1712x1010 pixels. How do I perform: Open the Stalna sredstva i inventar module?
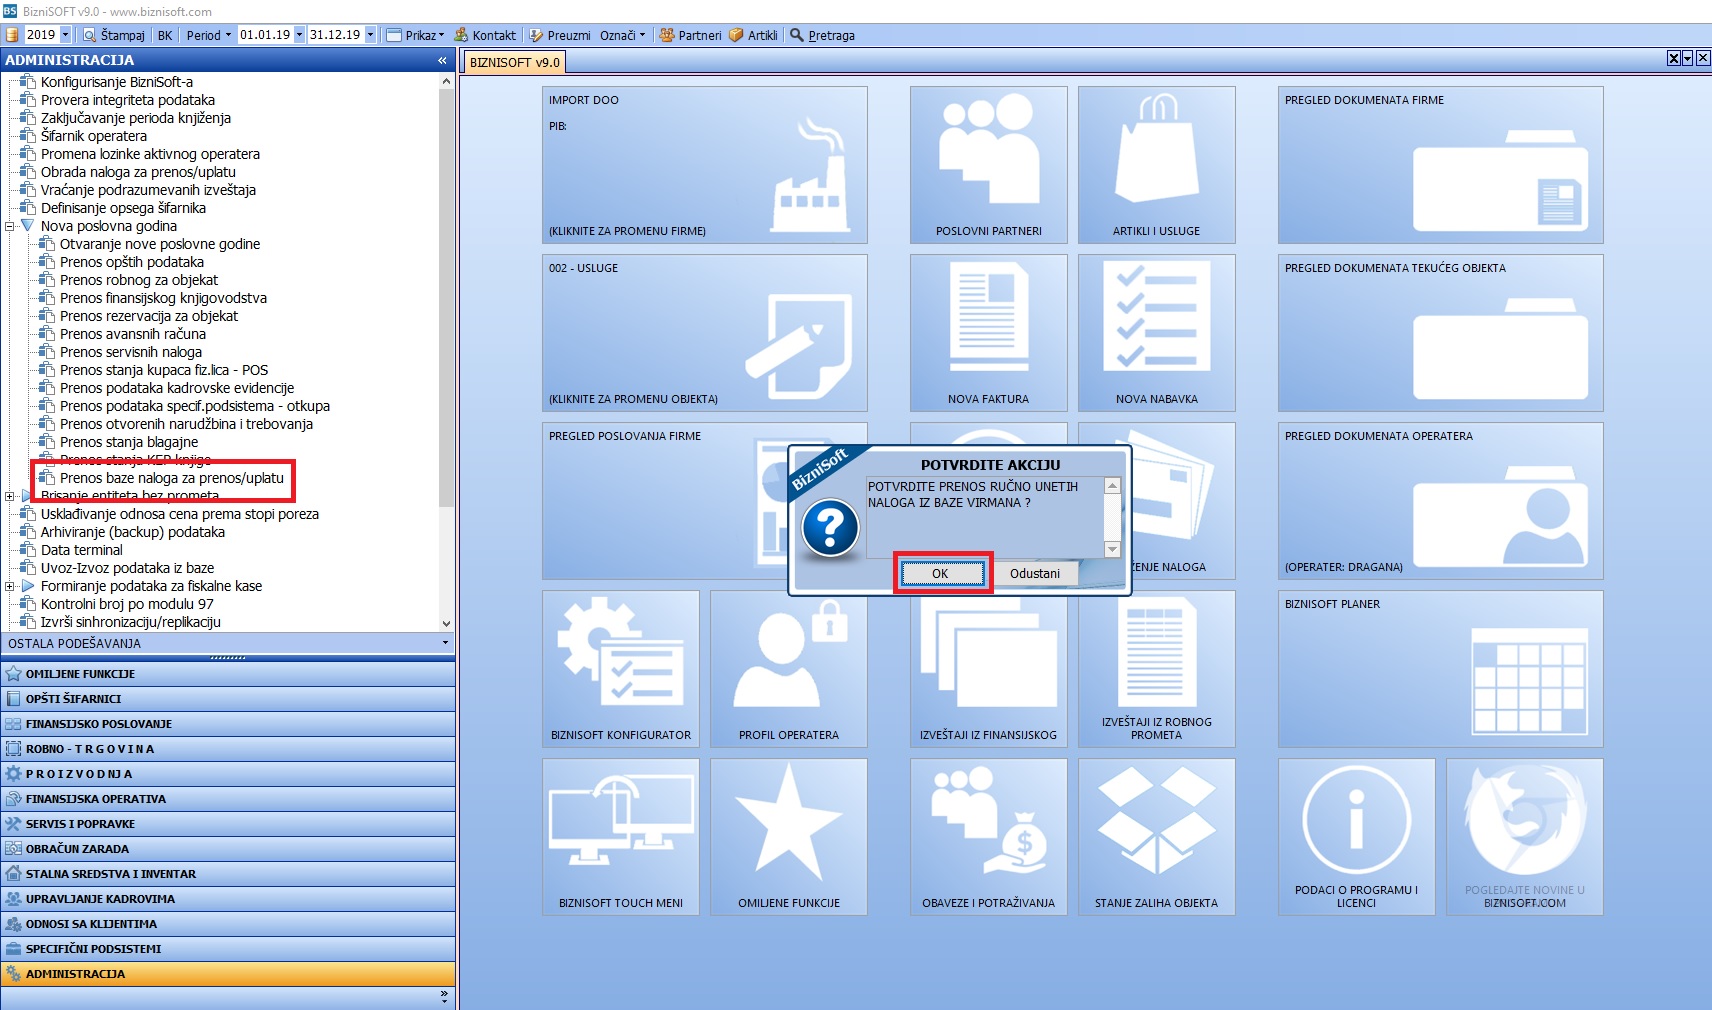(x=228, y=874)
